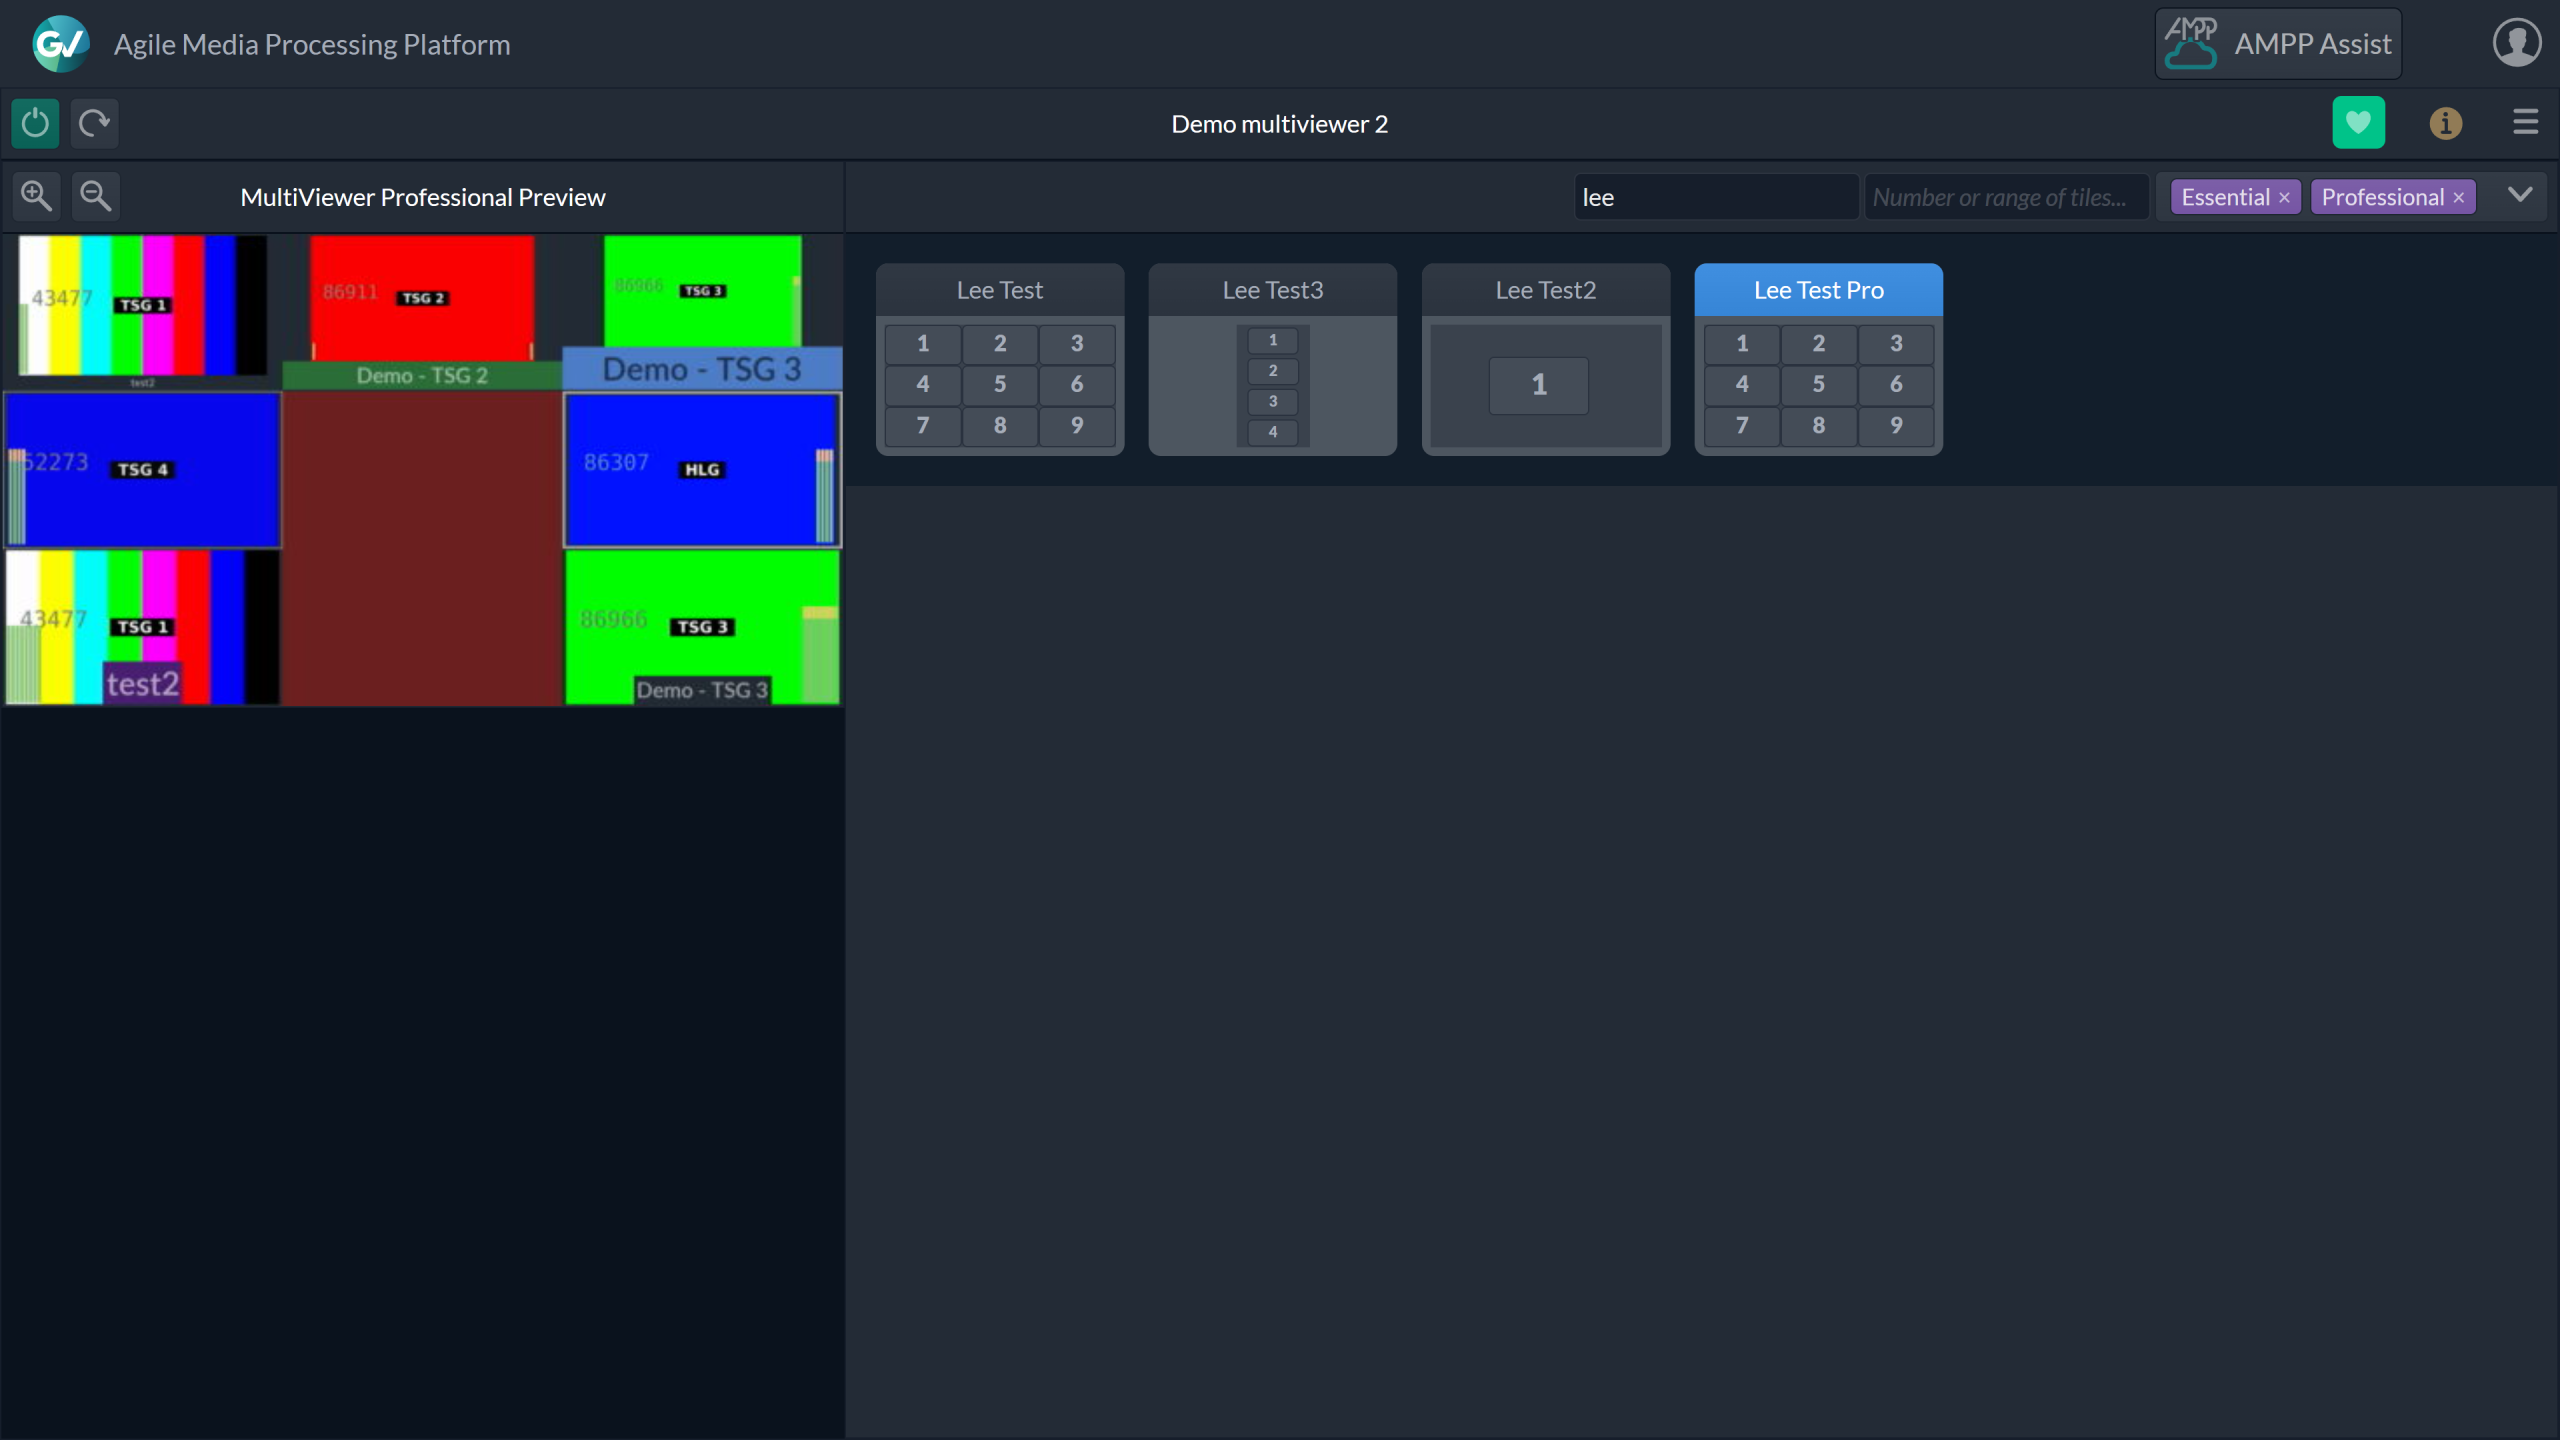Click the green health heart icon
Image resolution: width=2560 pixels, height=1440 pixels.
pos(2359,123)
